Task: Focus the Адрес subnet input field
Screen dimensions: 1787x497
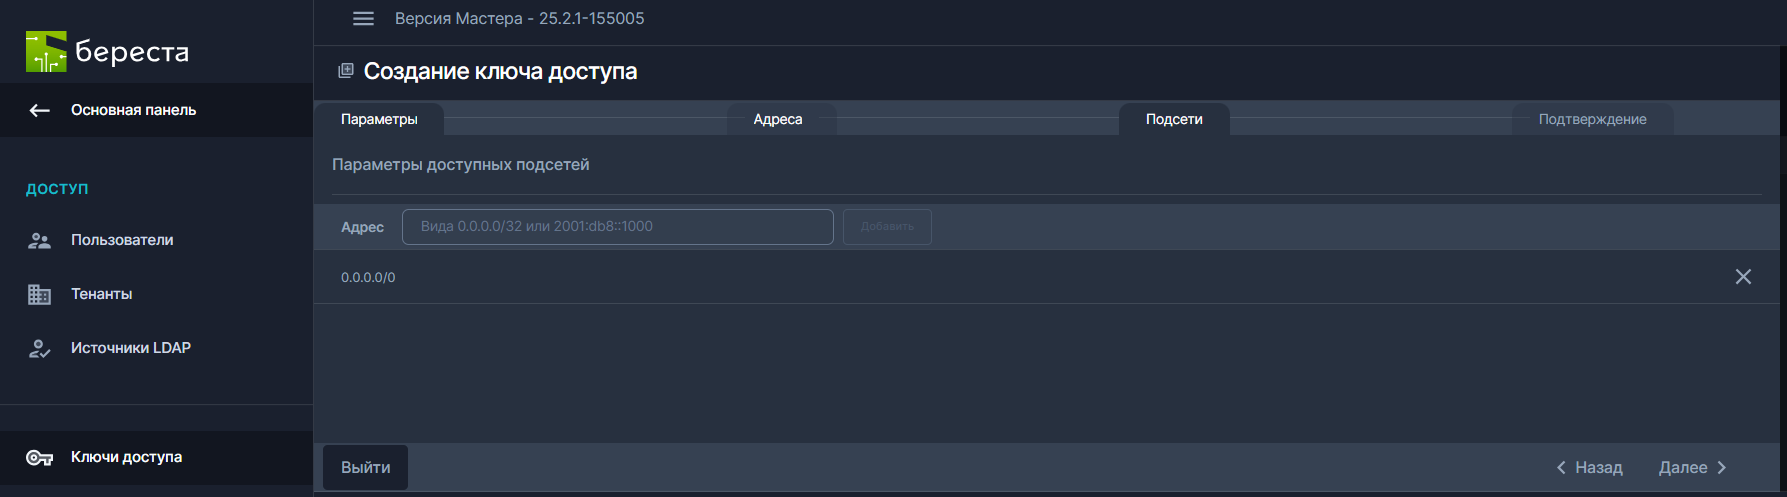Action: tap(617, 227)
